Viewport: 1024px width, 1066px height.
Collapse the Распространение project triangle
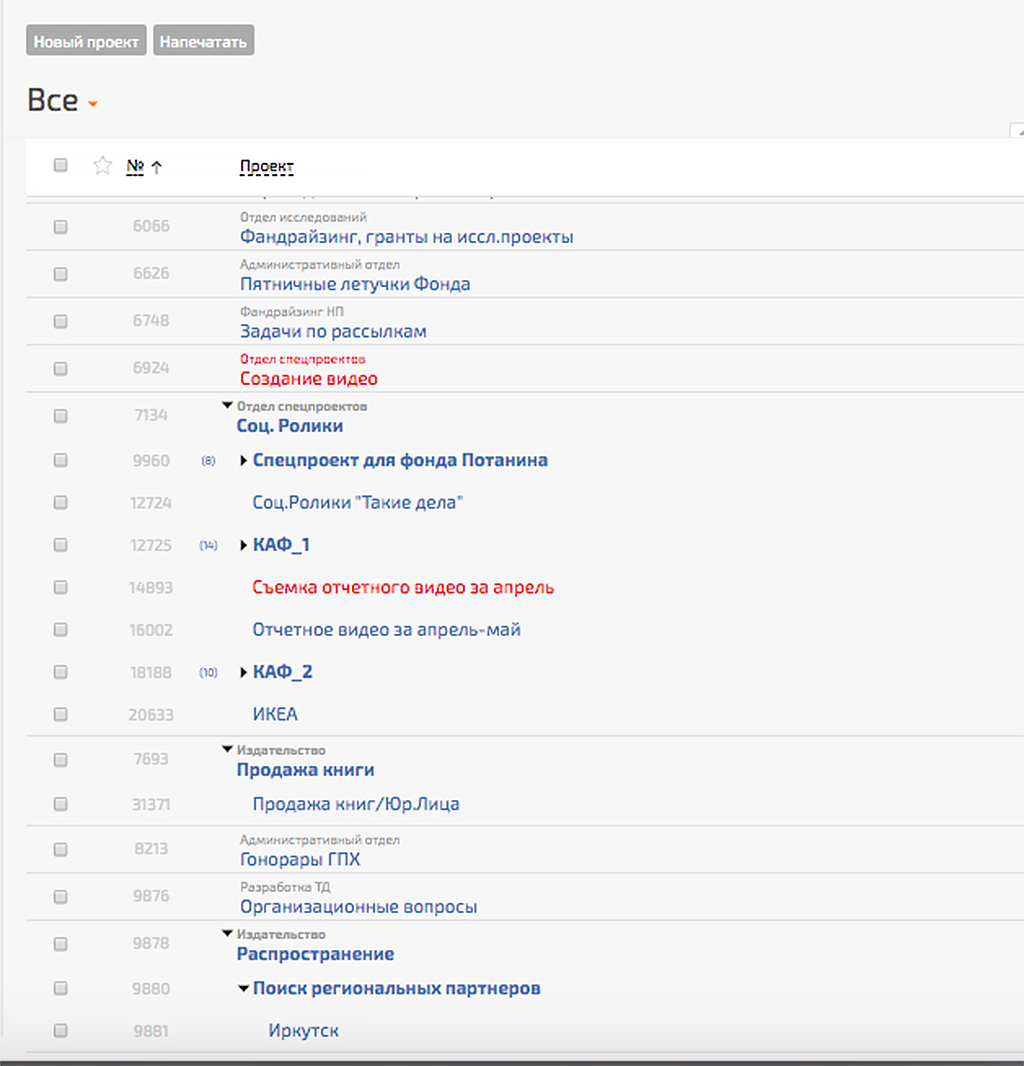[x=227, y=934]
